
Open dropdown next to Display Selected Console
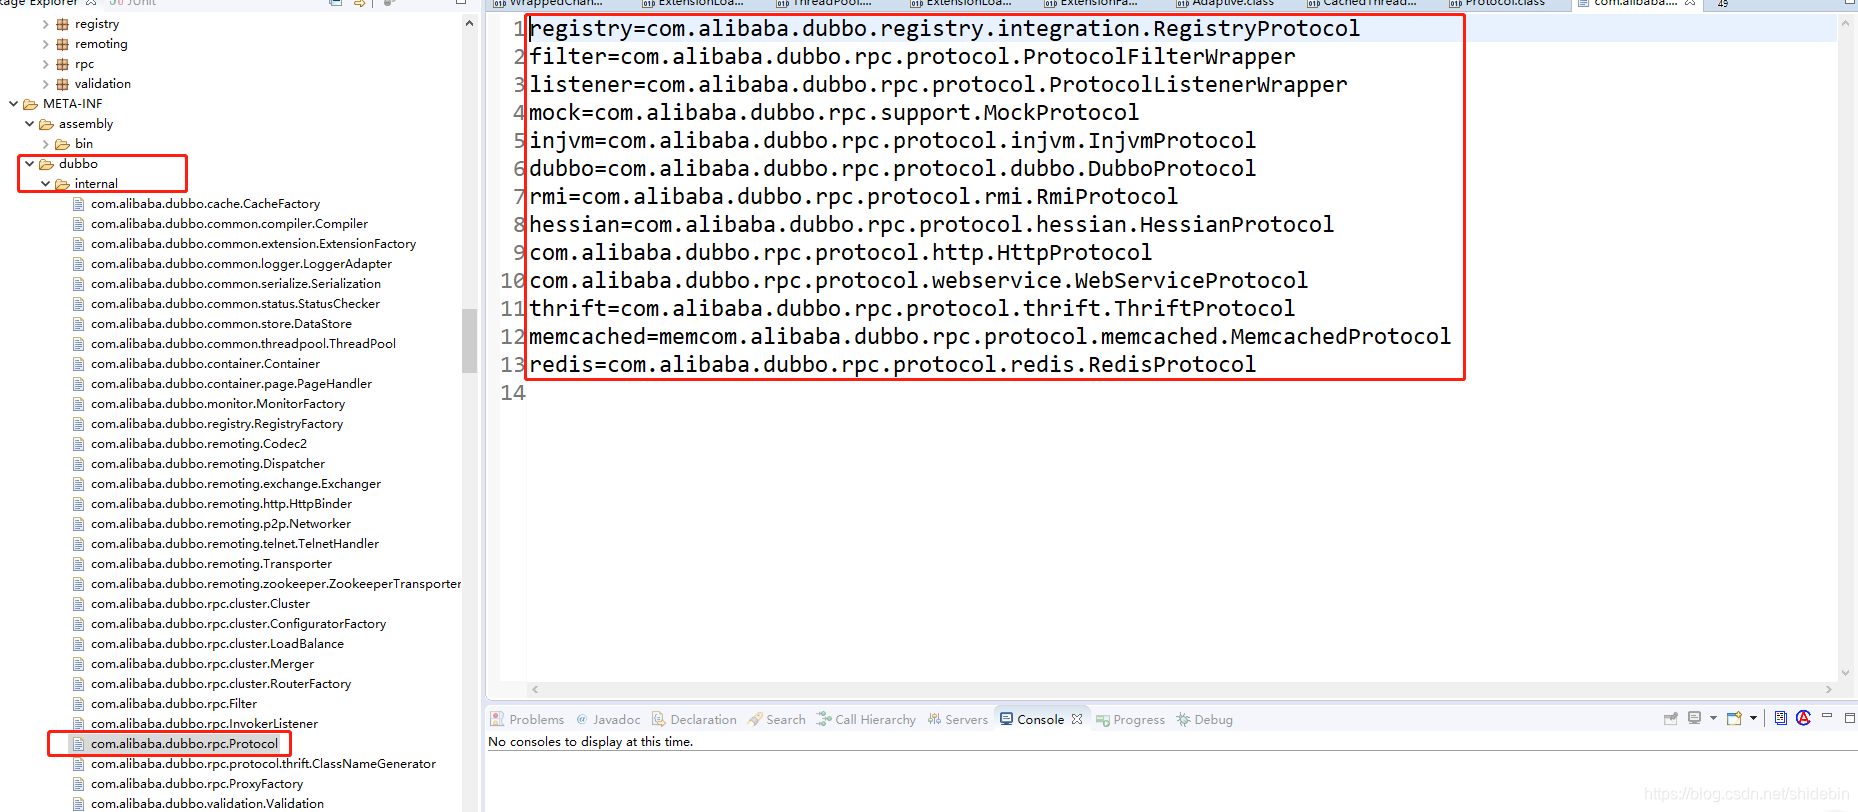1713,718
